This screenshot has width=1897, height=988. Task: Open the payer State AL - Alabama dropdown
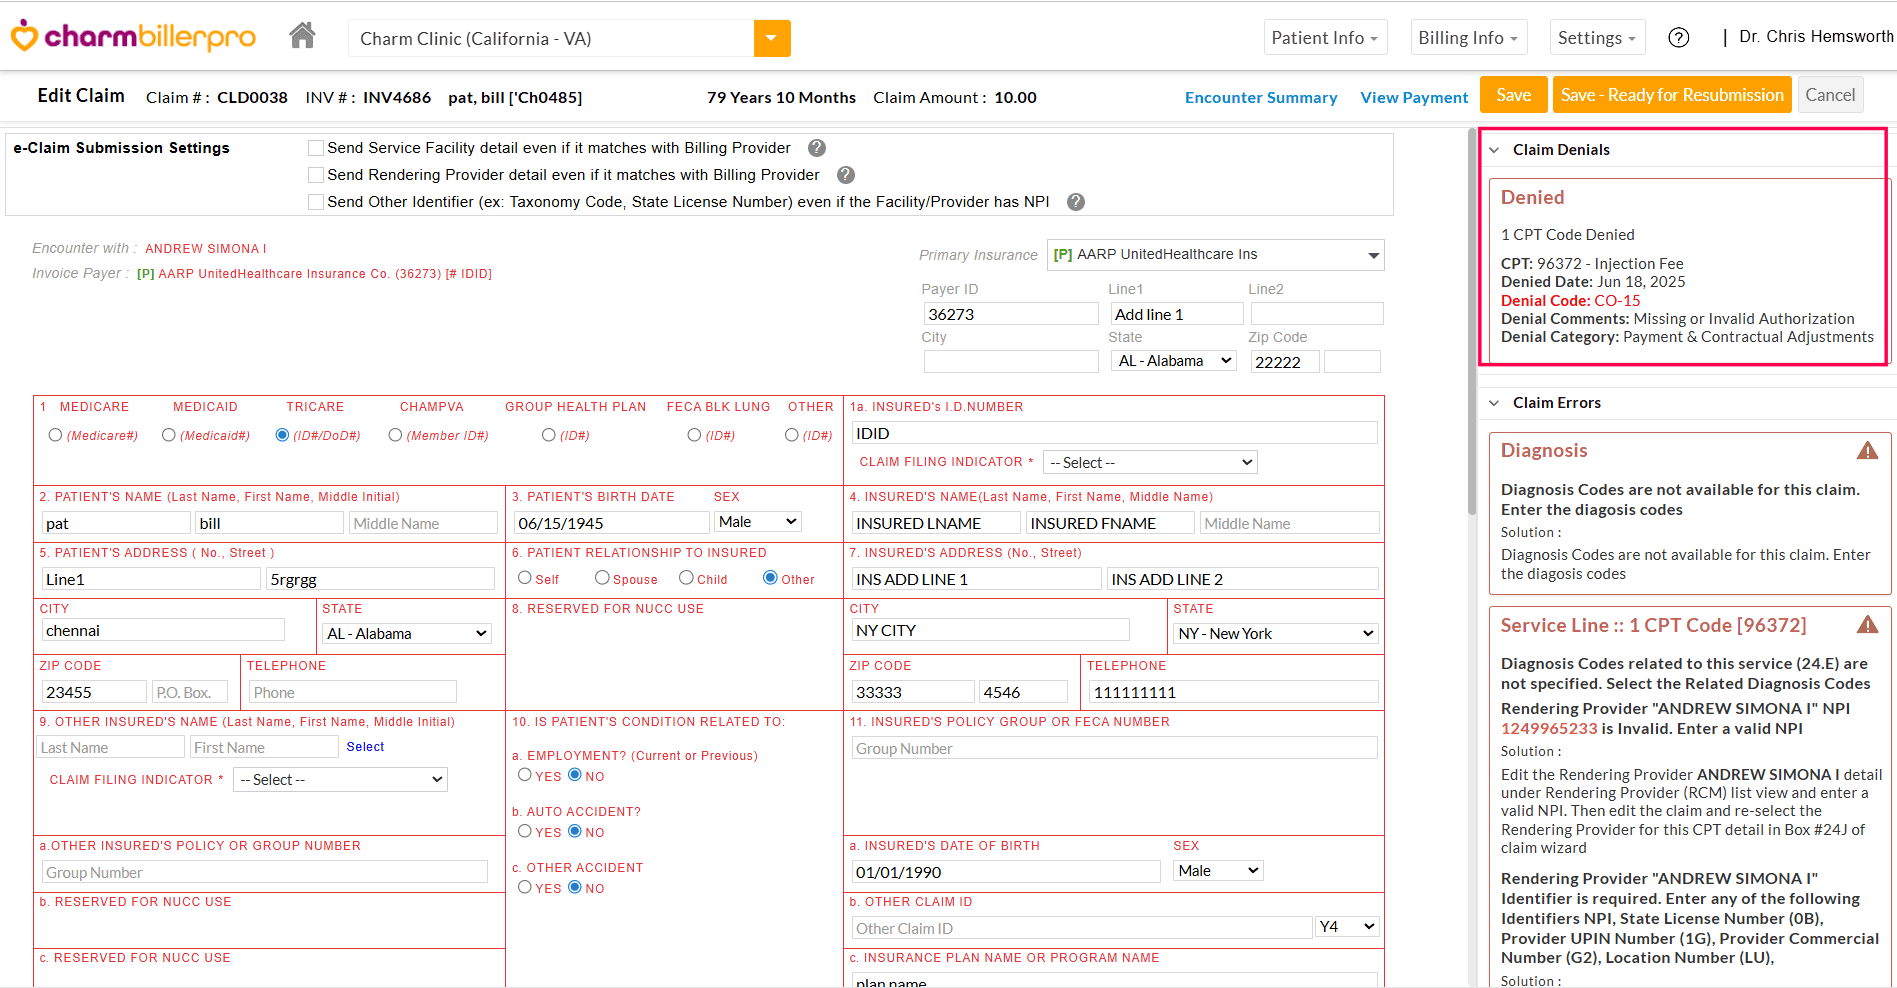[1175, 361]
